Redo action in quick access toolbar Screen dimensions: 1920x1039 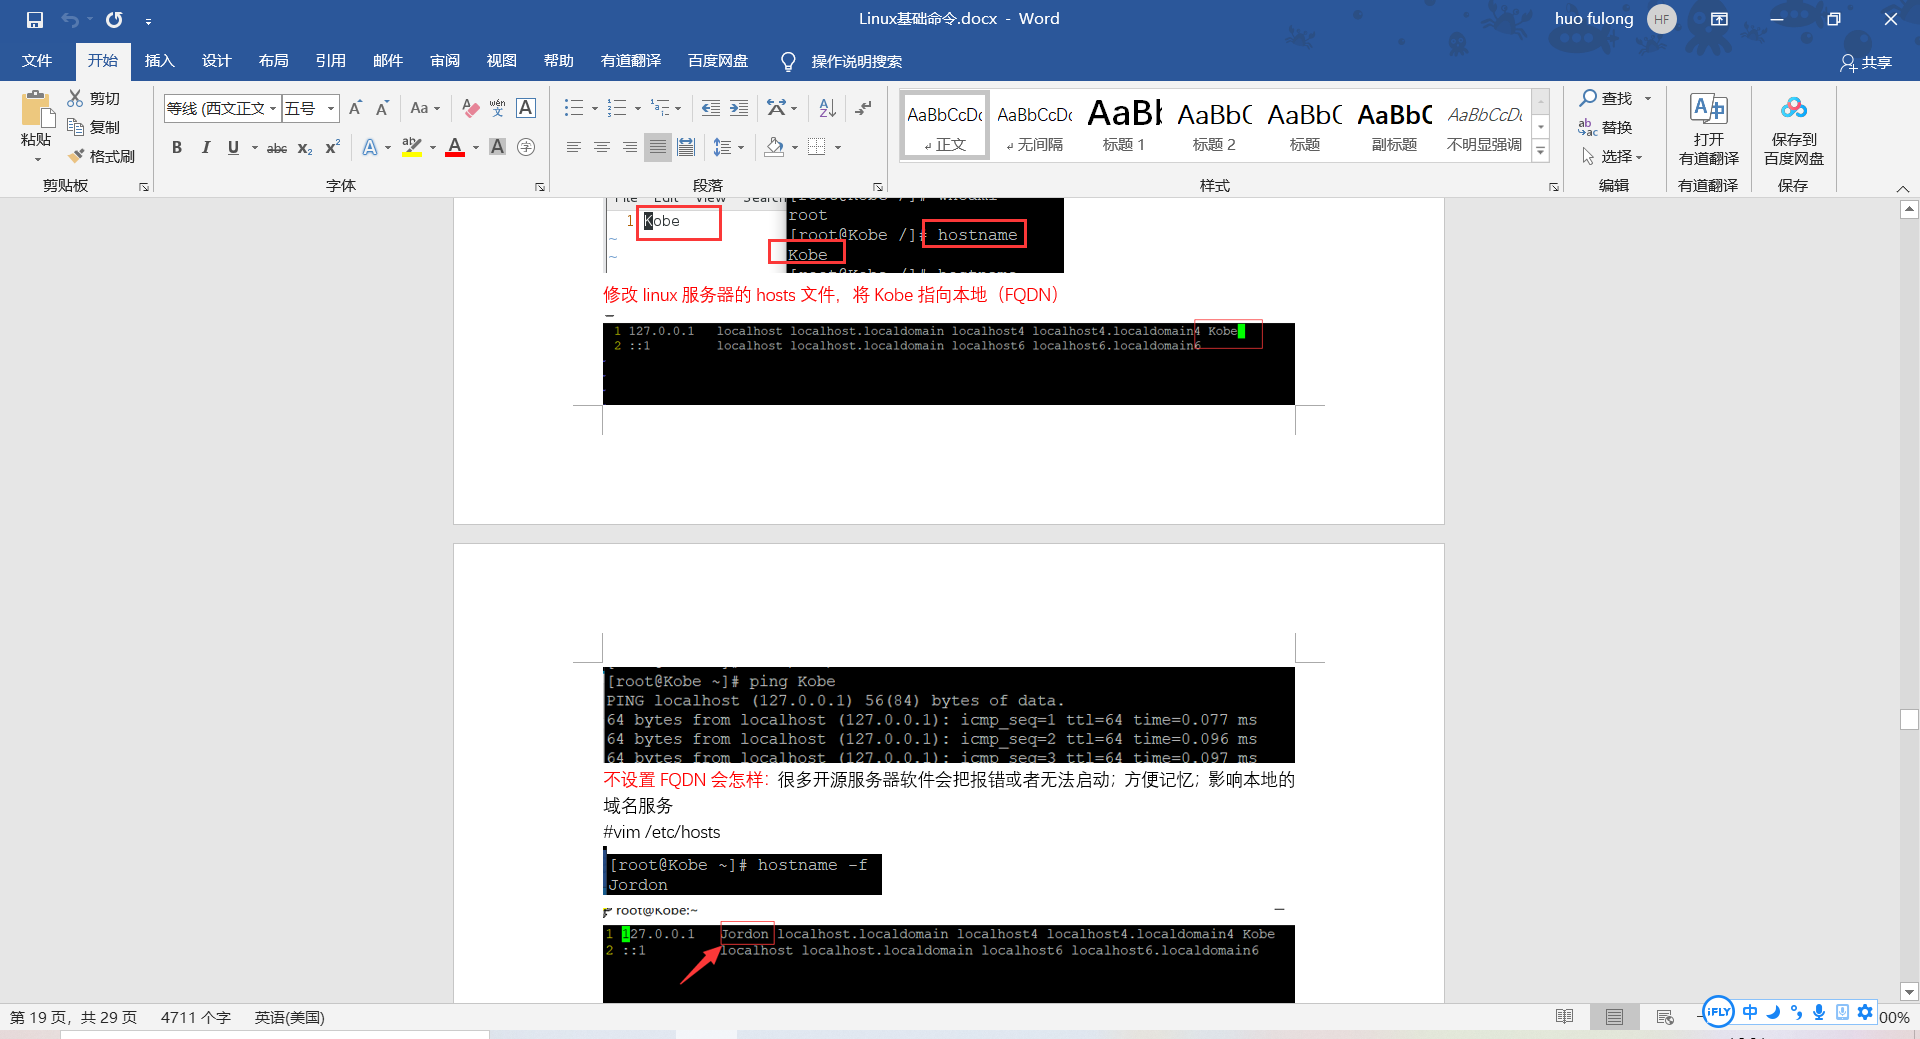tap(114, 19)
